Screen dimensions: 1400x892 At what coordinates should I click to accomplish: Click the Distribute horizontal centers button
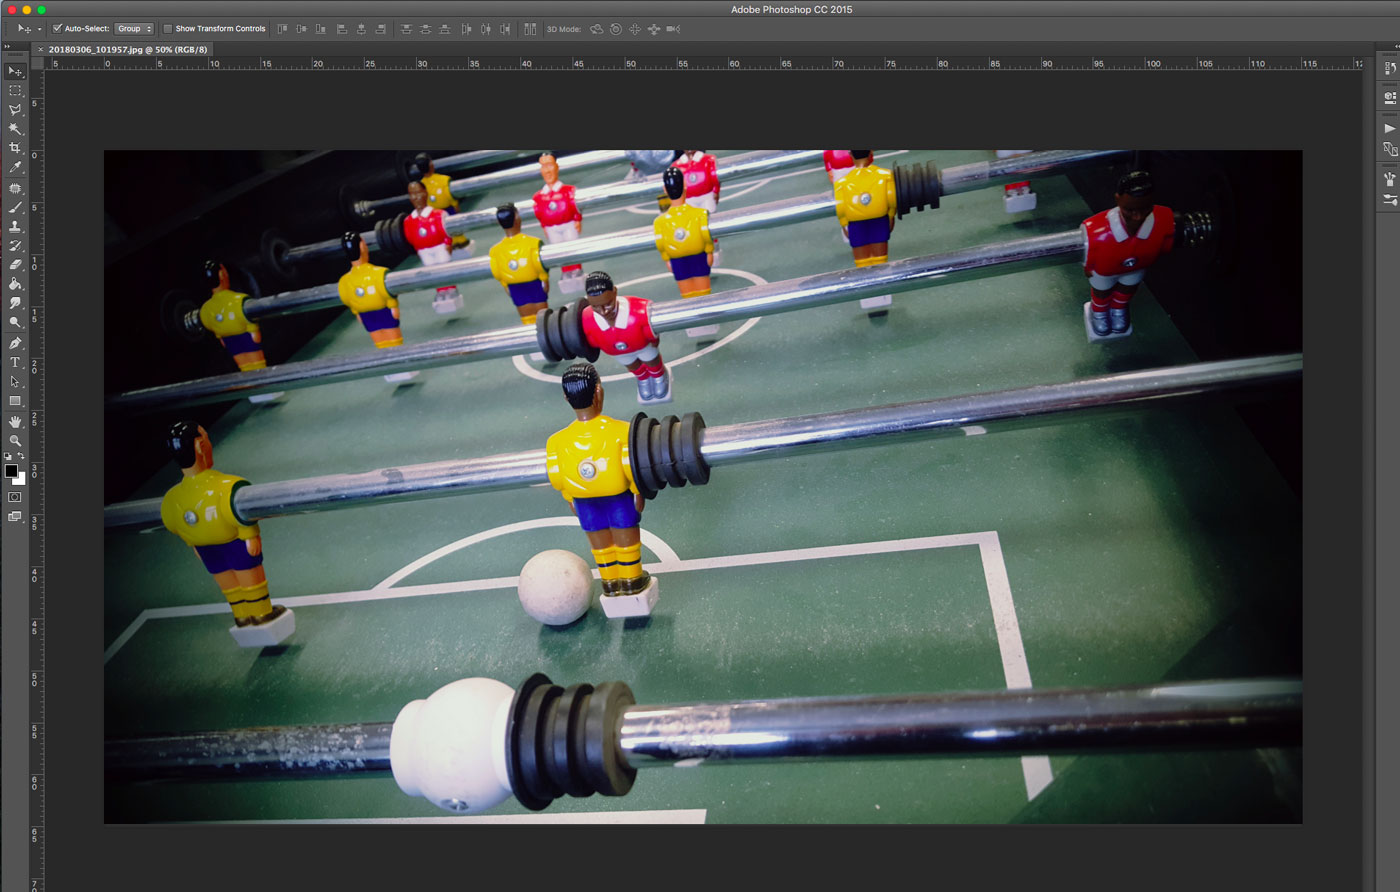485,29
